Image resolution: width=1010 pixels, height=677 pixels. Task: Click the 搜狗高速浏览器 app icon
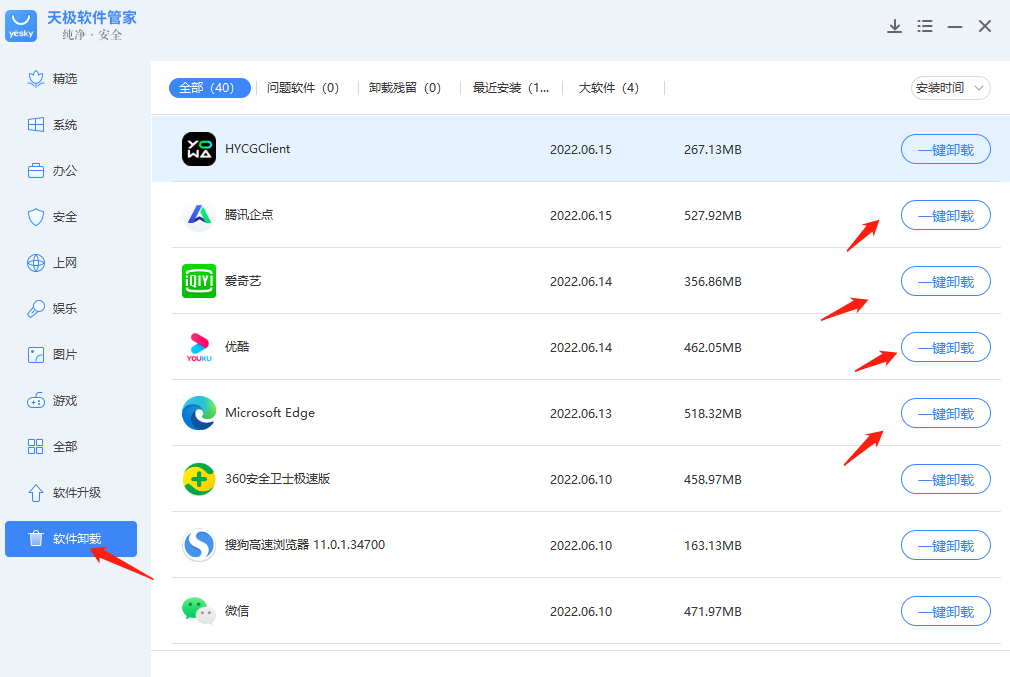point(199,545)
